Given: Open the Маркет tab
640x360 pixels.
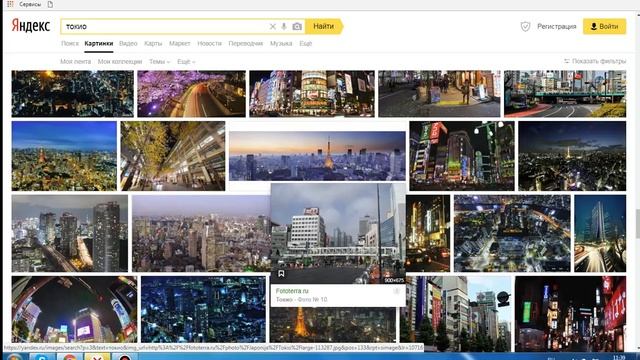Looking at the screenshot, I should tap(180, 43).
